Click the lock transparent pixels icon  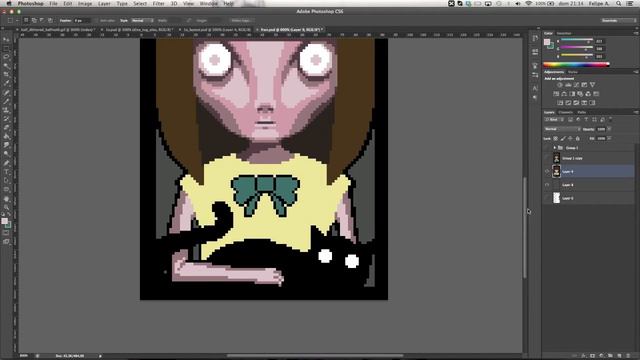tap(556, 139)
